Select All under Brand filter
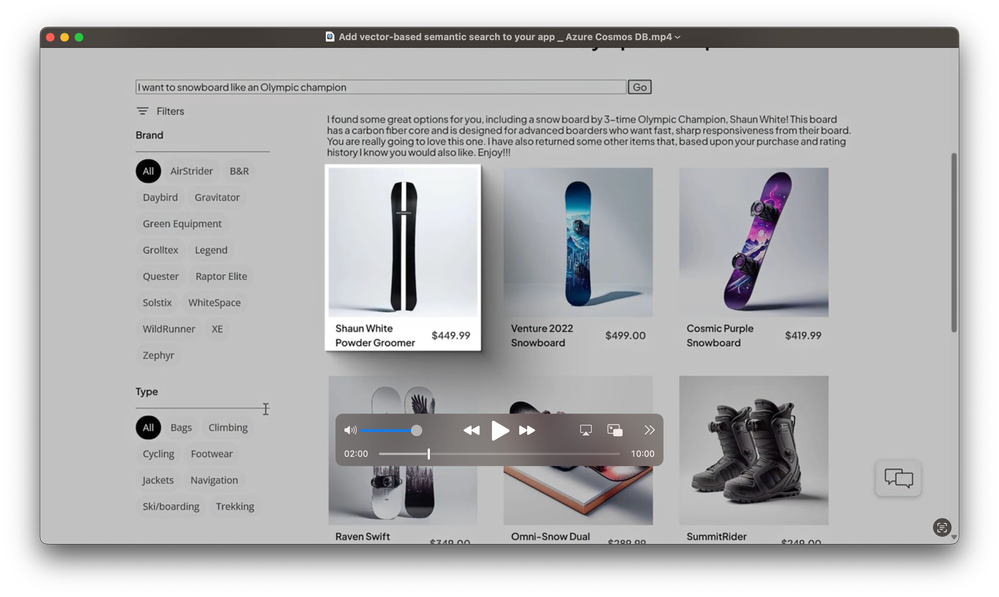Viewport: 999px width, 597px height. click(x=148, y=171)
